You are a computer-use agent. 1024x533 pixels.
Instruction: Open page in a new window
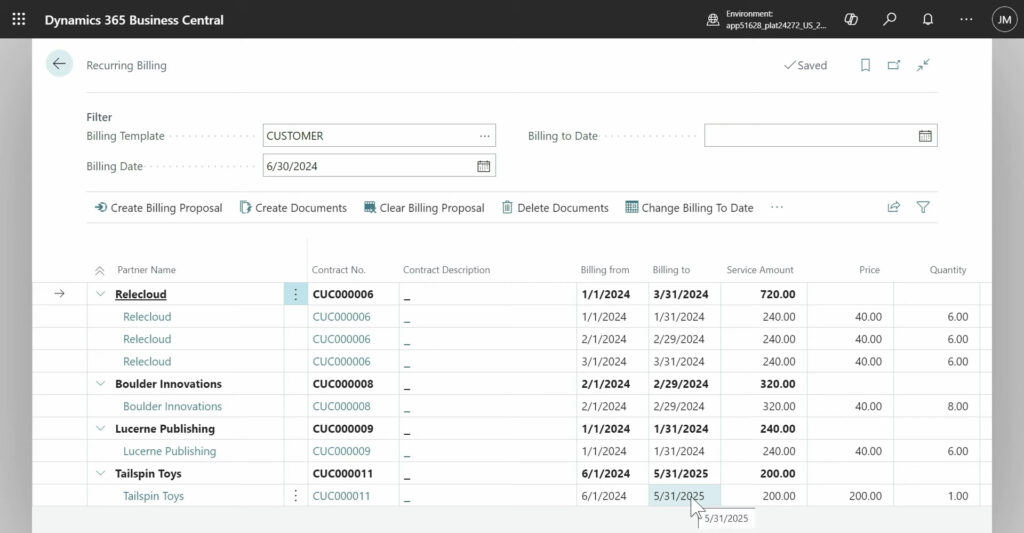(894, 65)
